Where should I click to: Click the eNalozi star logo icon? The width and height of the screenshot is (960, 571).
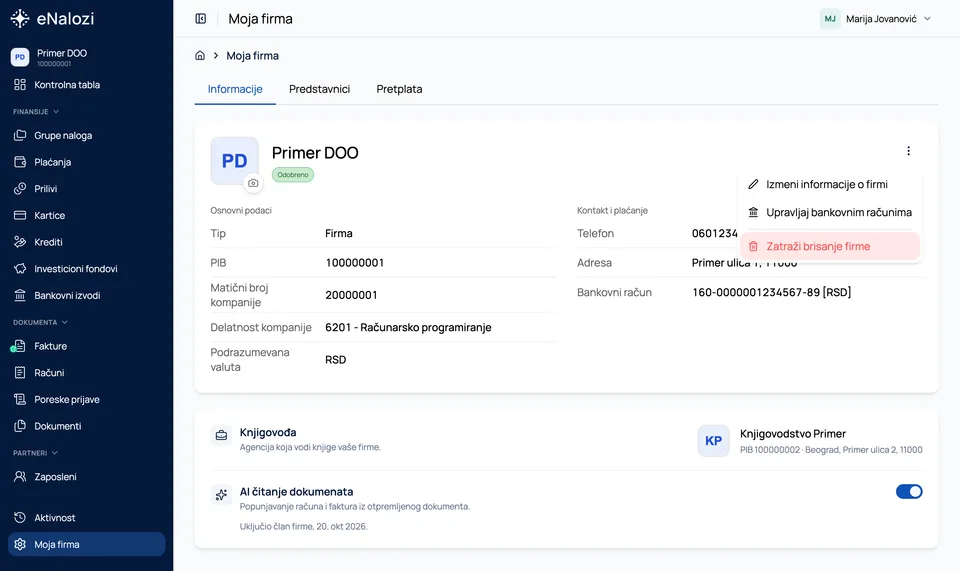(20, 18)
